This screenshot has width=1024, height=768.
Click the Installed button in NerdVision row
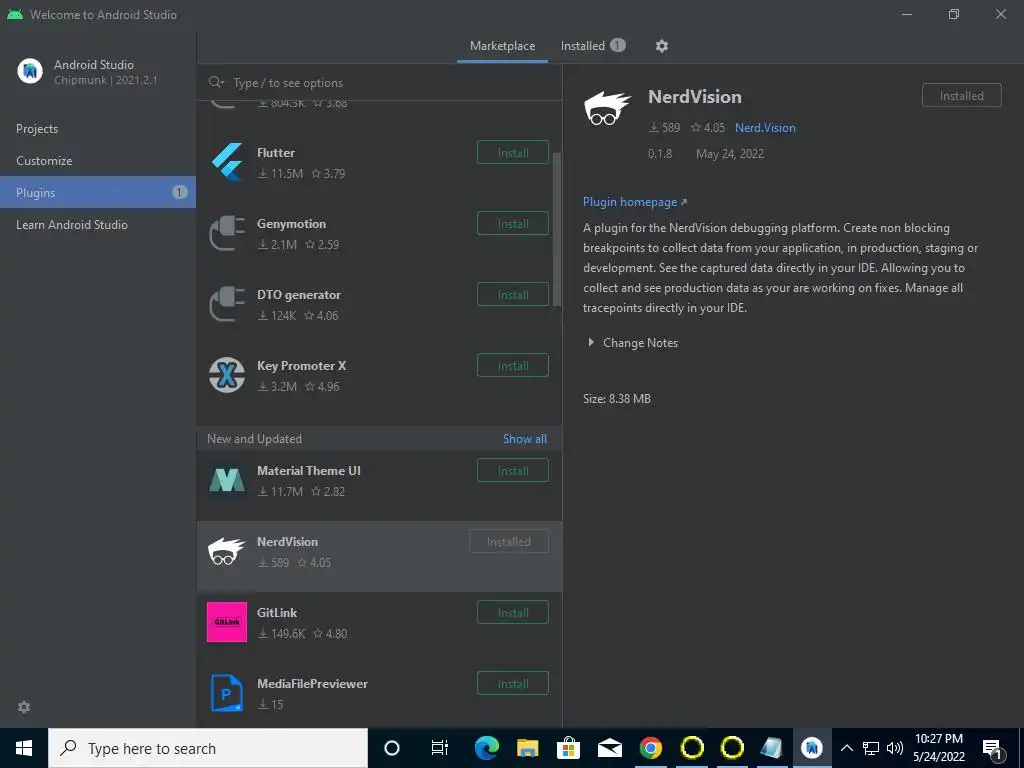click(509, 541)
